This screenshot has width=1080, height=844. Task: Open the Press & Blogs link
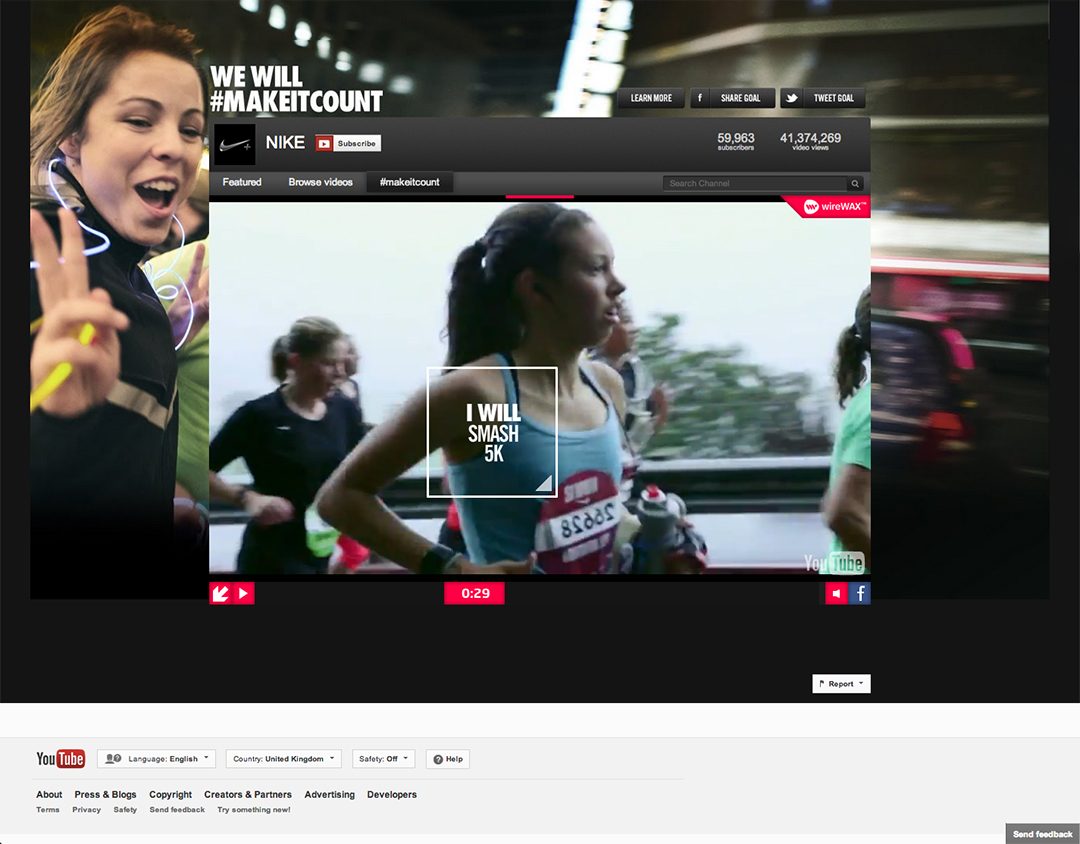click(x=105, y=794)
